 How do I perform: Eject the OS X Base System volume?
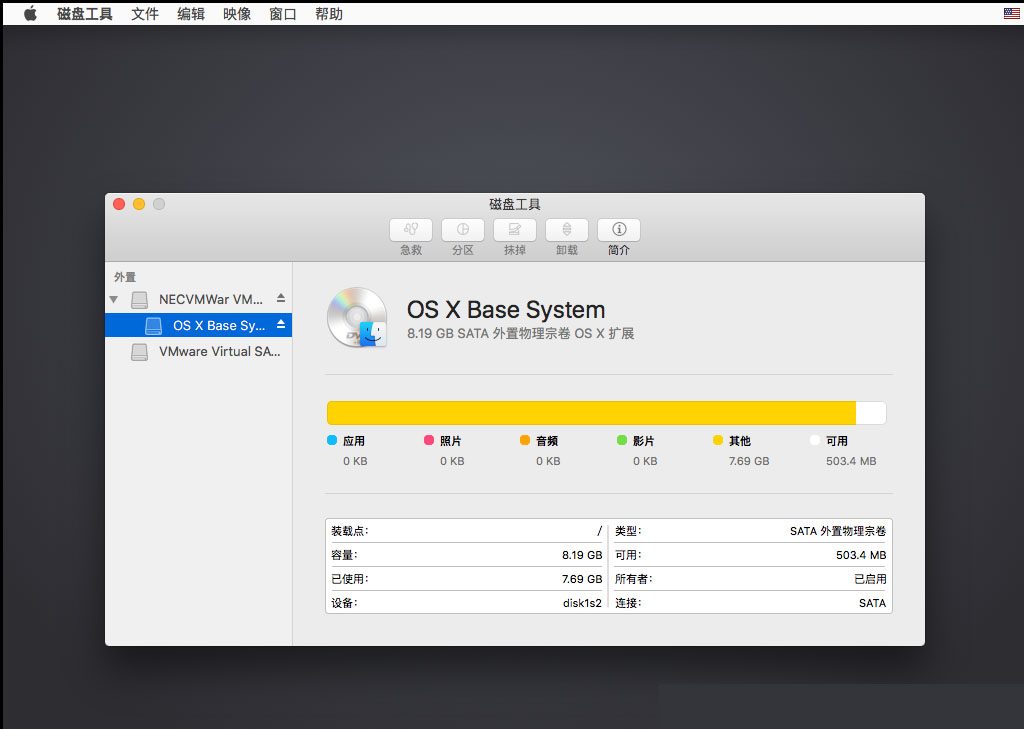coord(281,325)
